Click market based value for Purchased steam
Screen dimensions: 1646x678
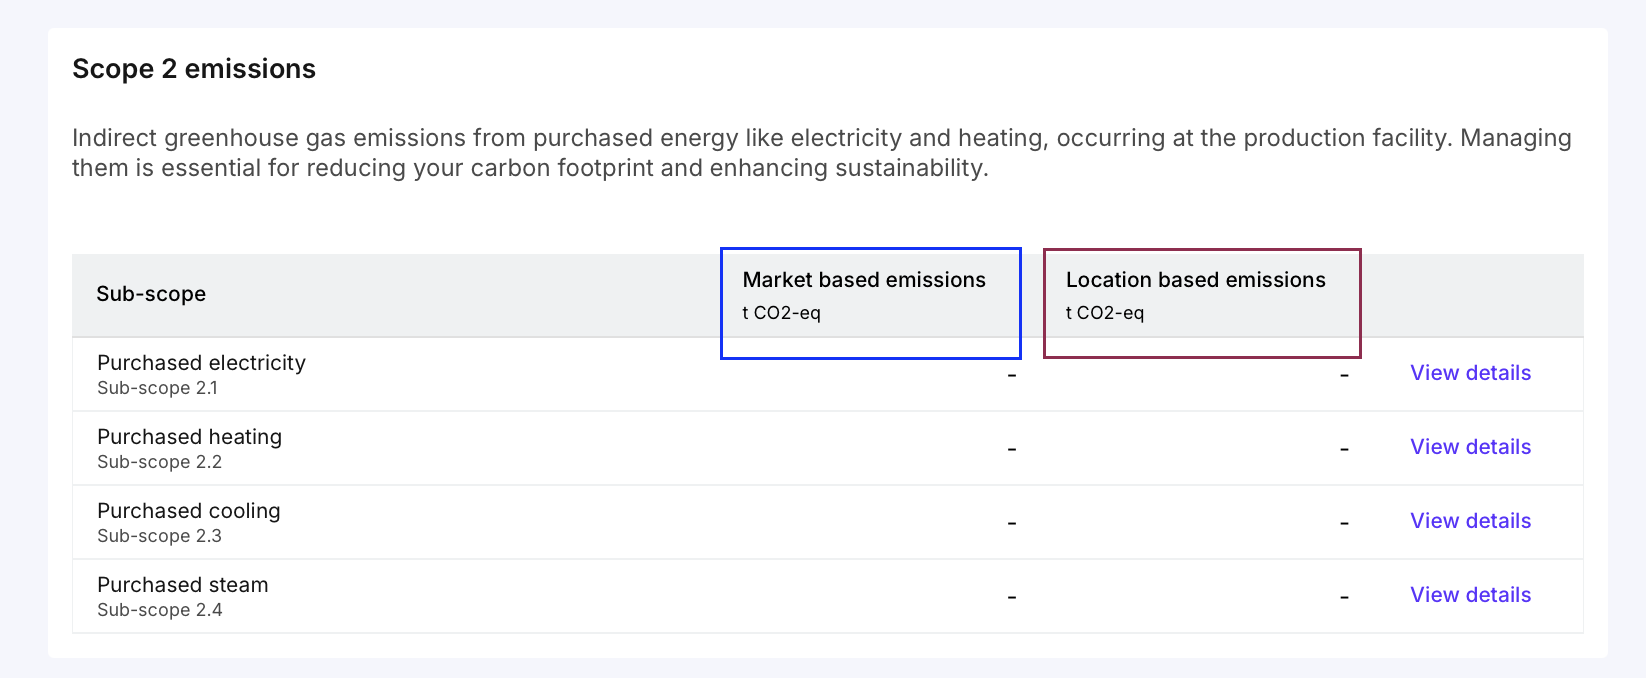(x=1012, y=597)
